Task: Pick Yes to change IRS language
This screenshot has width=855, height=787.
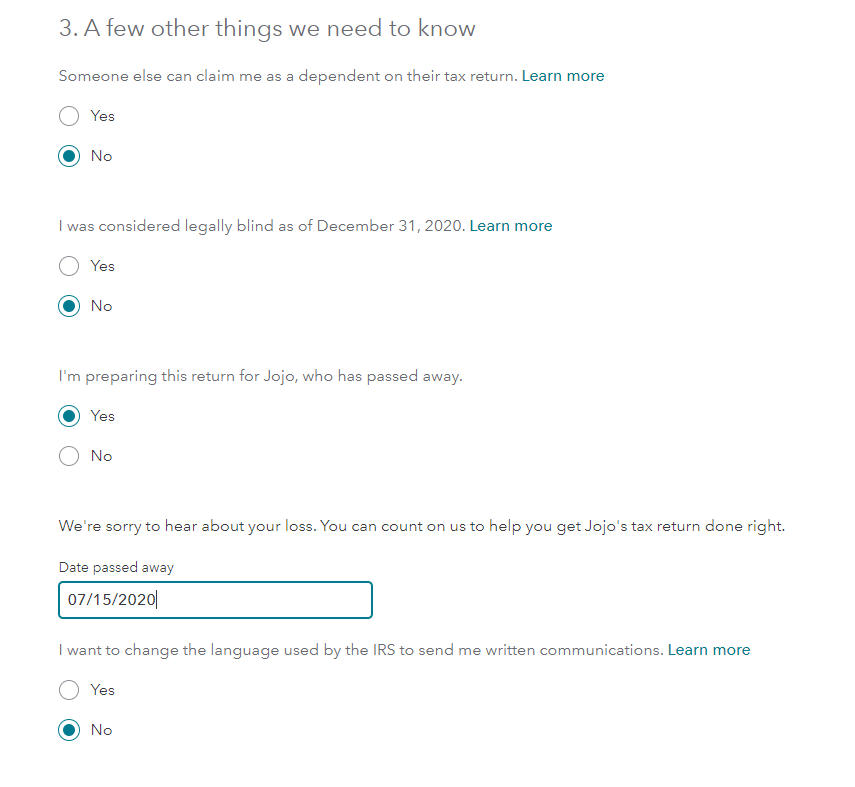Action: (69, 690)
